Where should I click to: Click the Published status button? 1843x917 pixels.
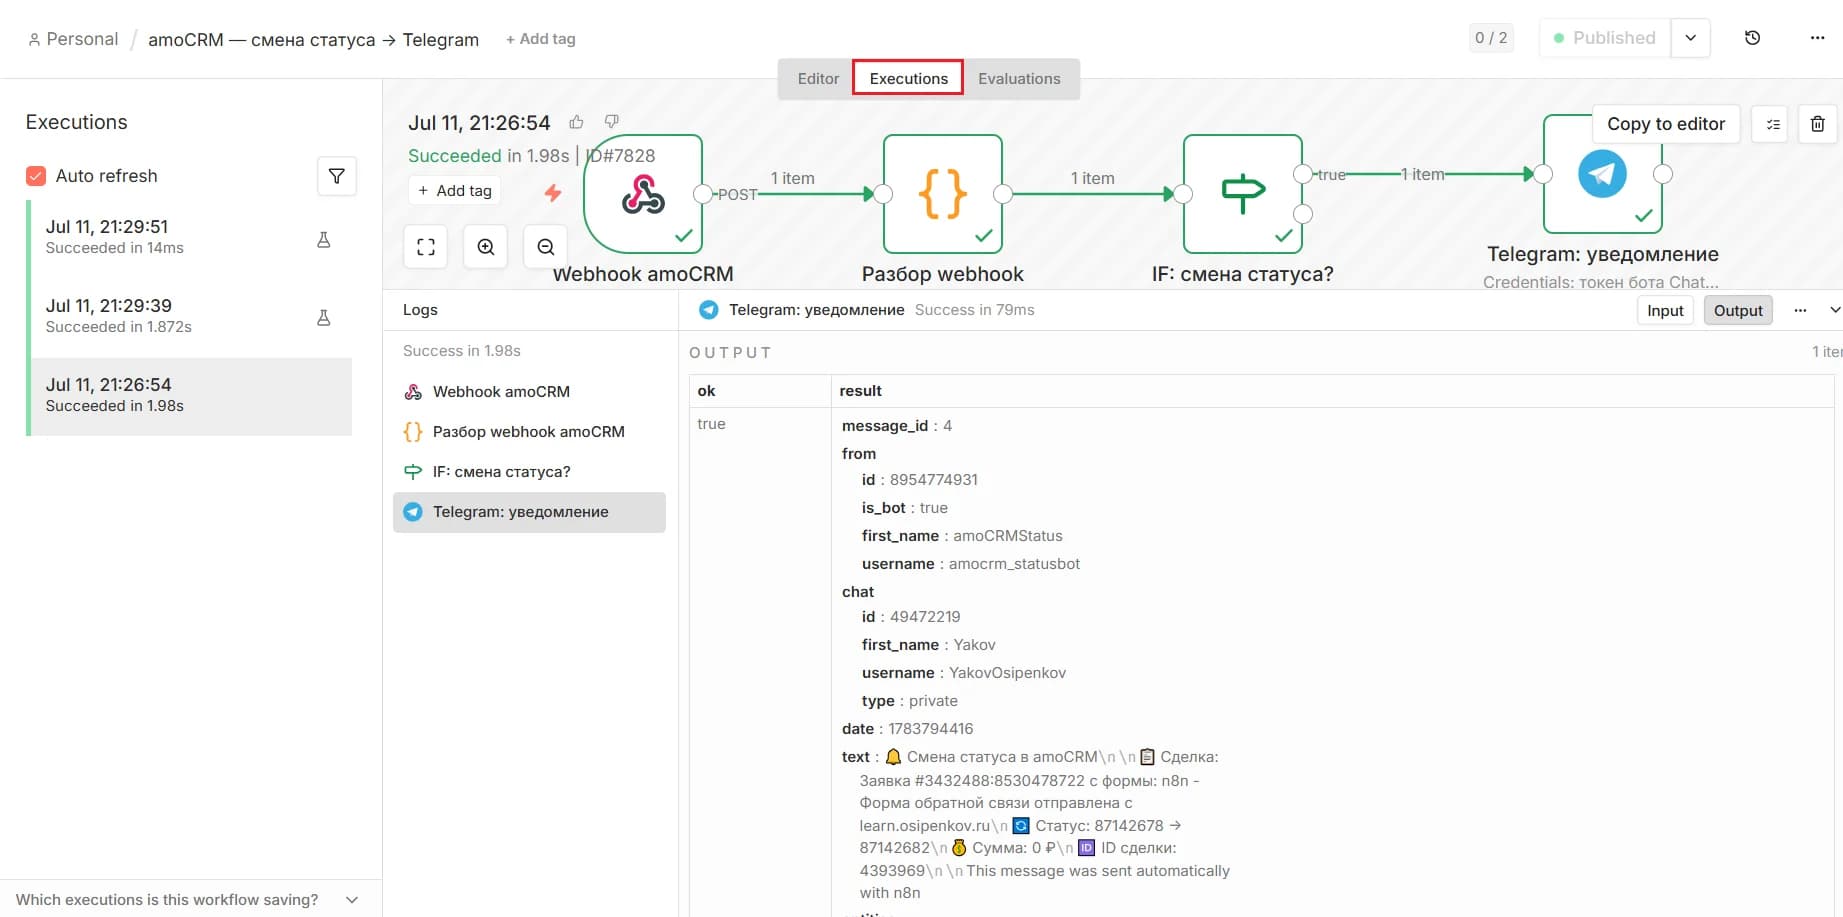click(x=1605, y=38)
